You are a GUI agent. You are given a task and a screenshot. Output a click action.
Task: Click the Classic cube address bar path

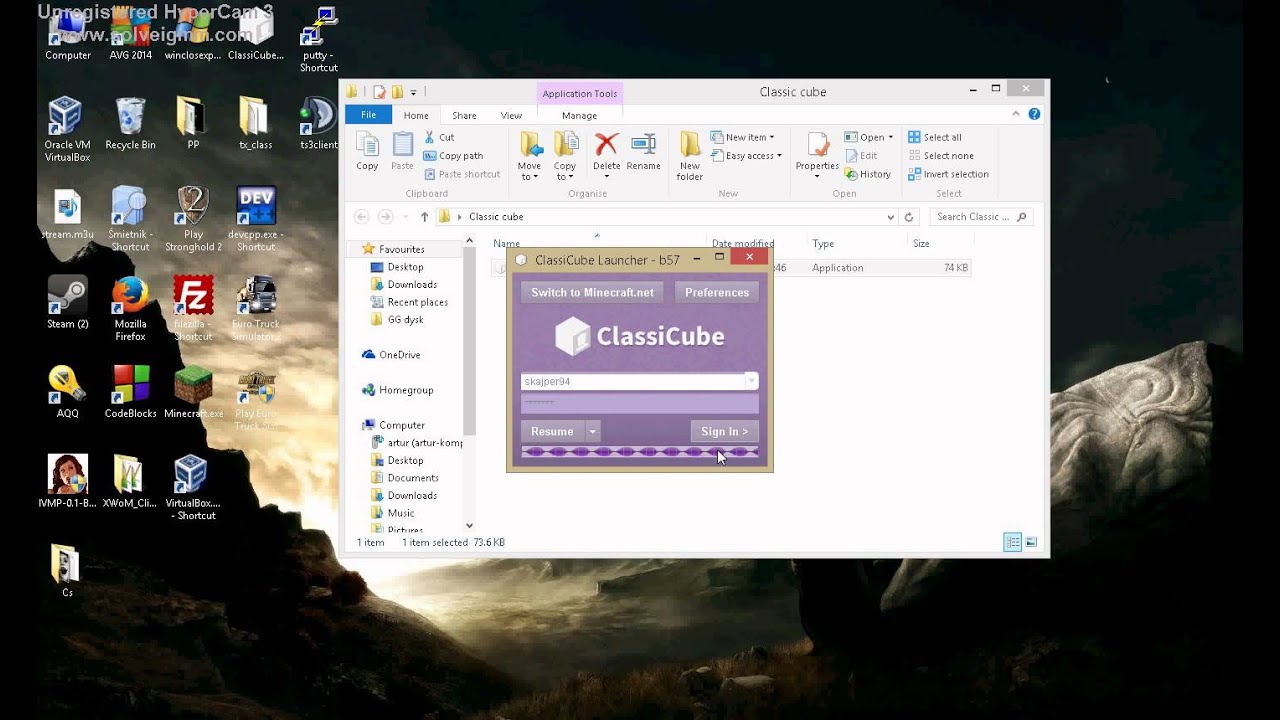(496, 217)
